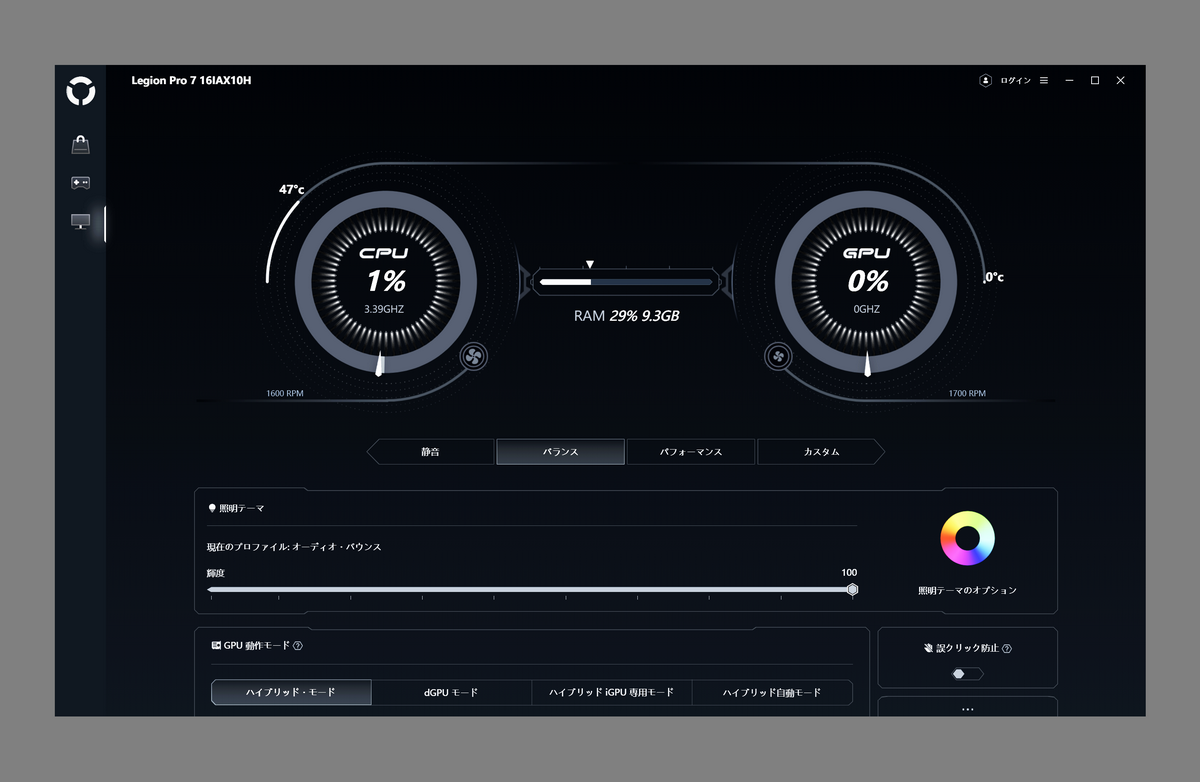1200x782 pixels.
Task: Click the ログイン link
Action: coord(1015,81)
